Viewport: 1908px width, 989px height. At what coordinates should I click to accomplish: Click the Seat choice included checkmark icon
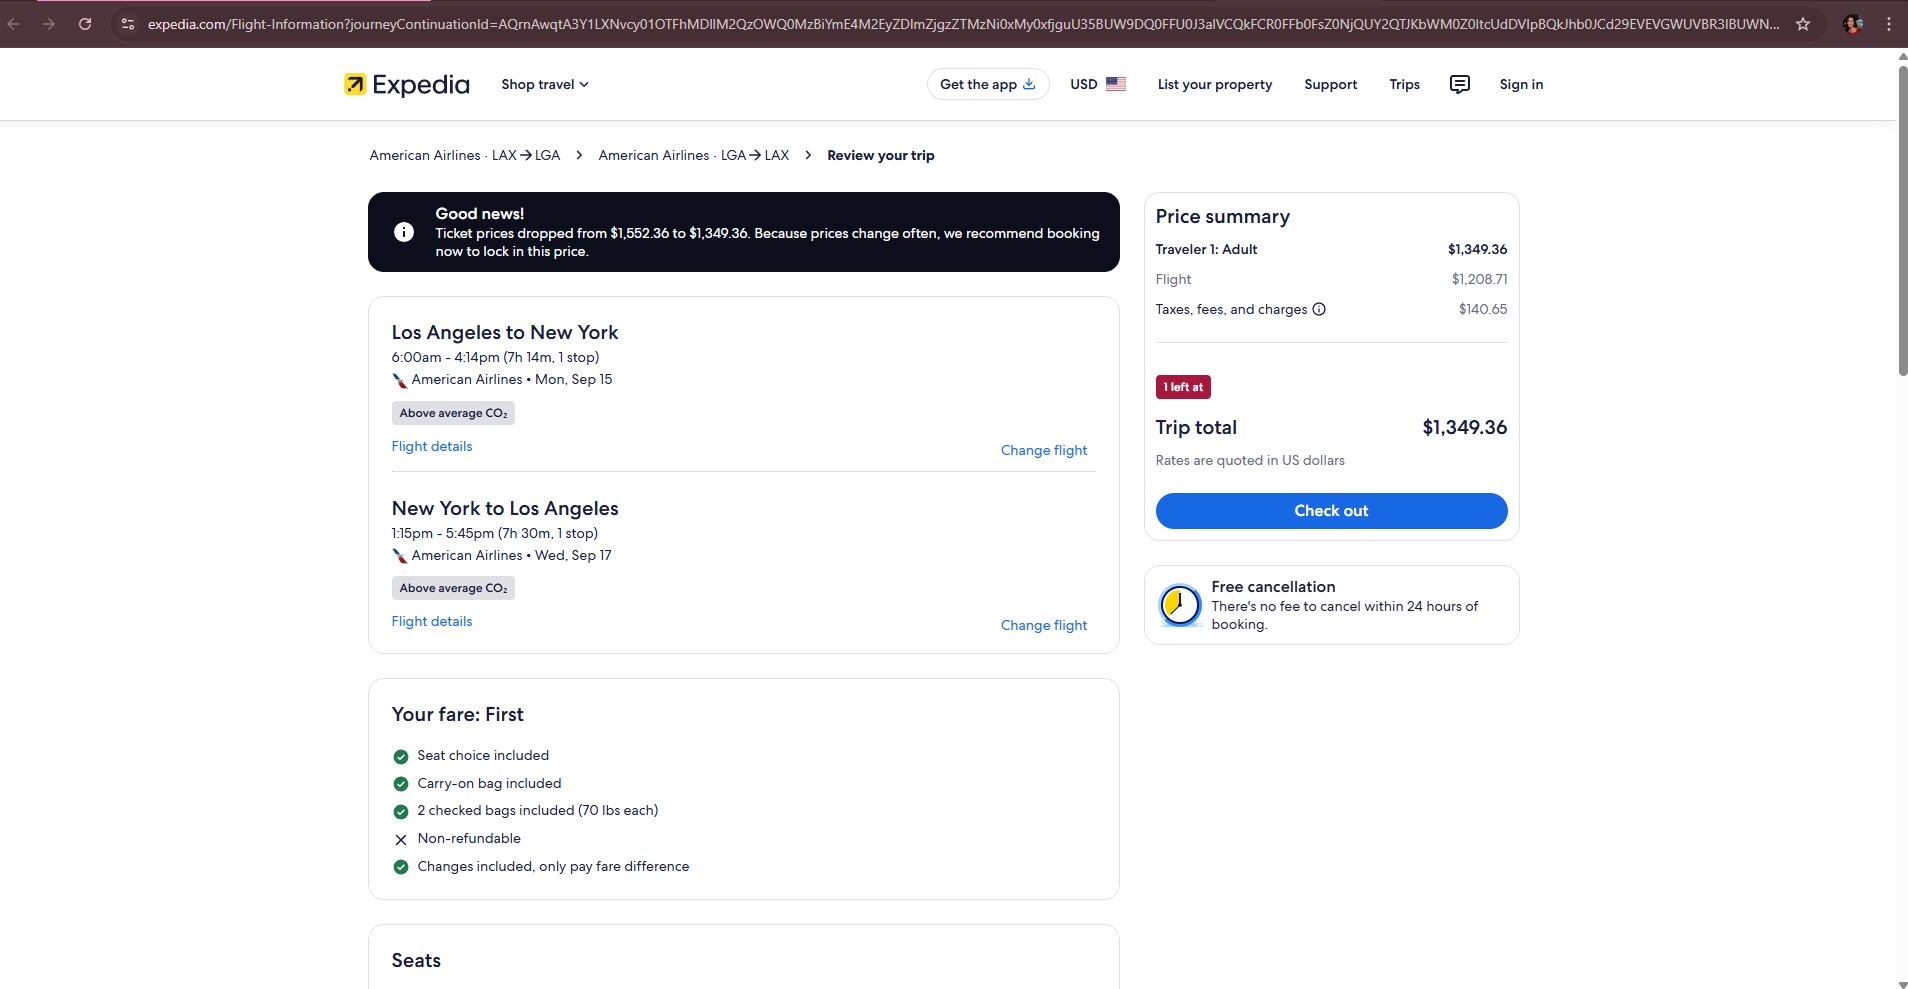[401, 756]
